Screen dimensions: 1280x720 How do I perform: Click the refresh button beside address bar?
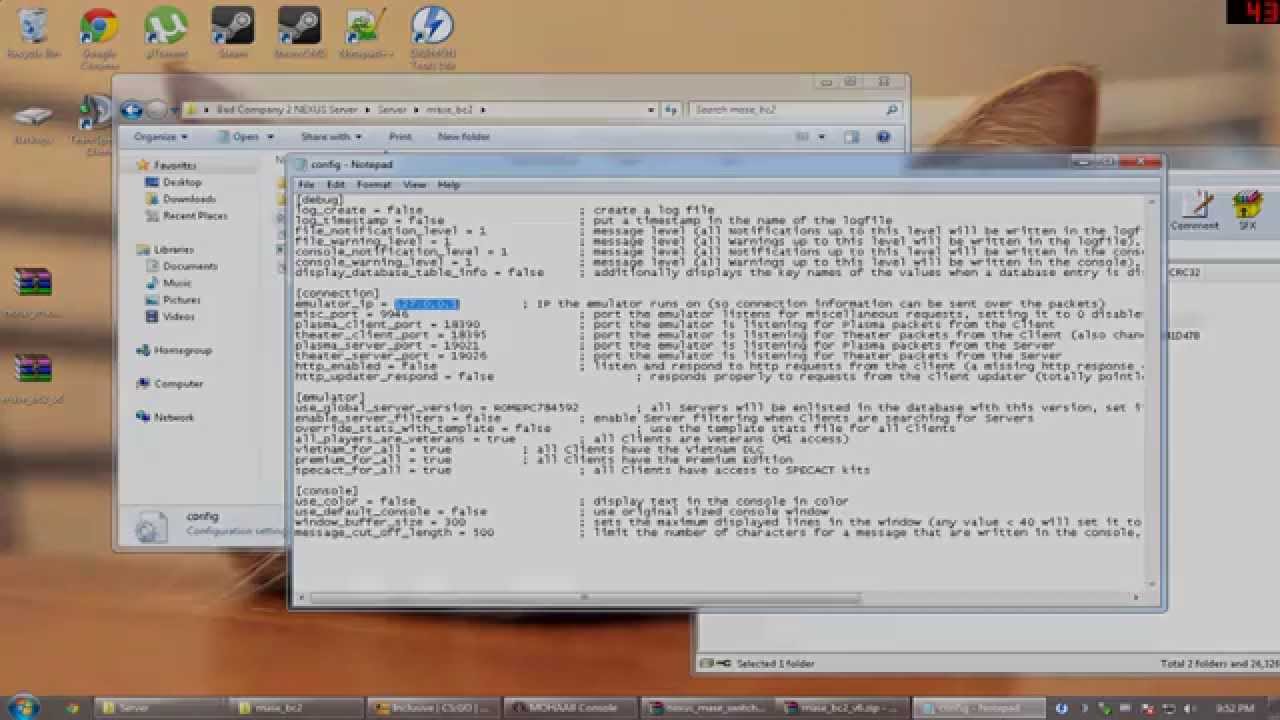[x=671, y=110]
